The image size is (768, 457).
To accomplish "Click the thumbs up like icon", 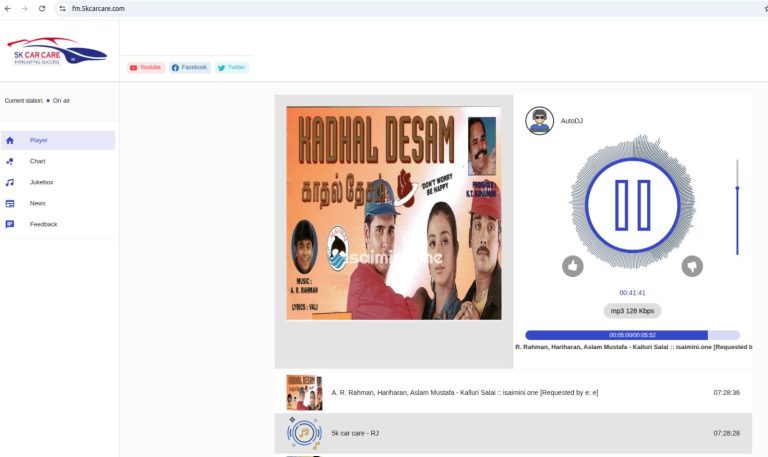I will [x=573, y=266].
